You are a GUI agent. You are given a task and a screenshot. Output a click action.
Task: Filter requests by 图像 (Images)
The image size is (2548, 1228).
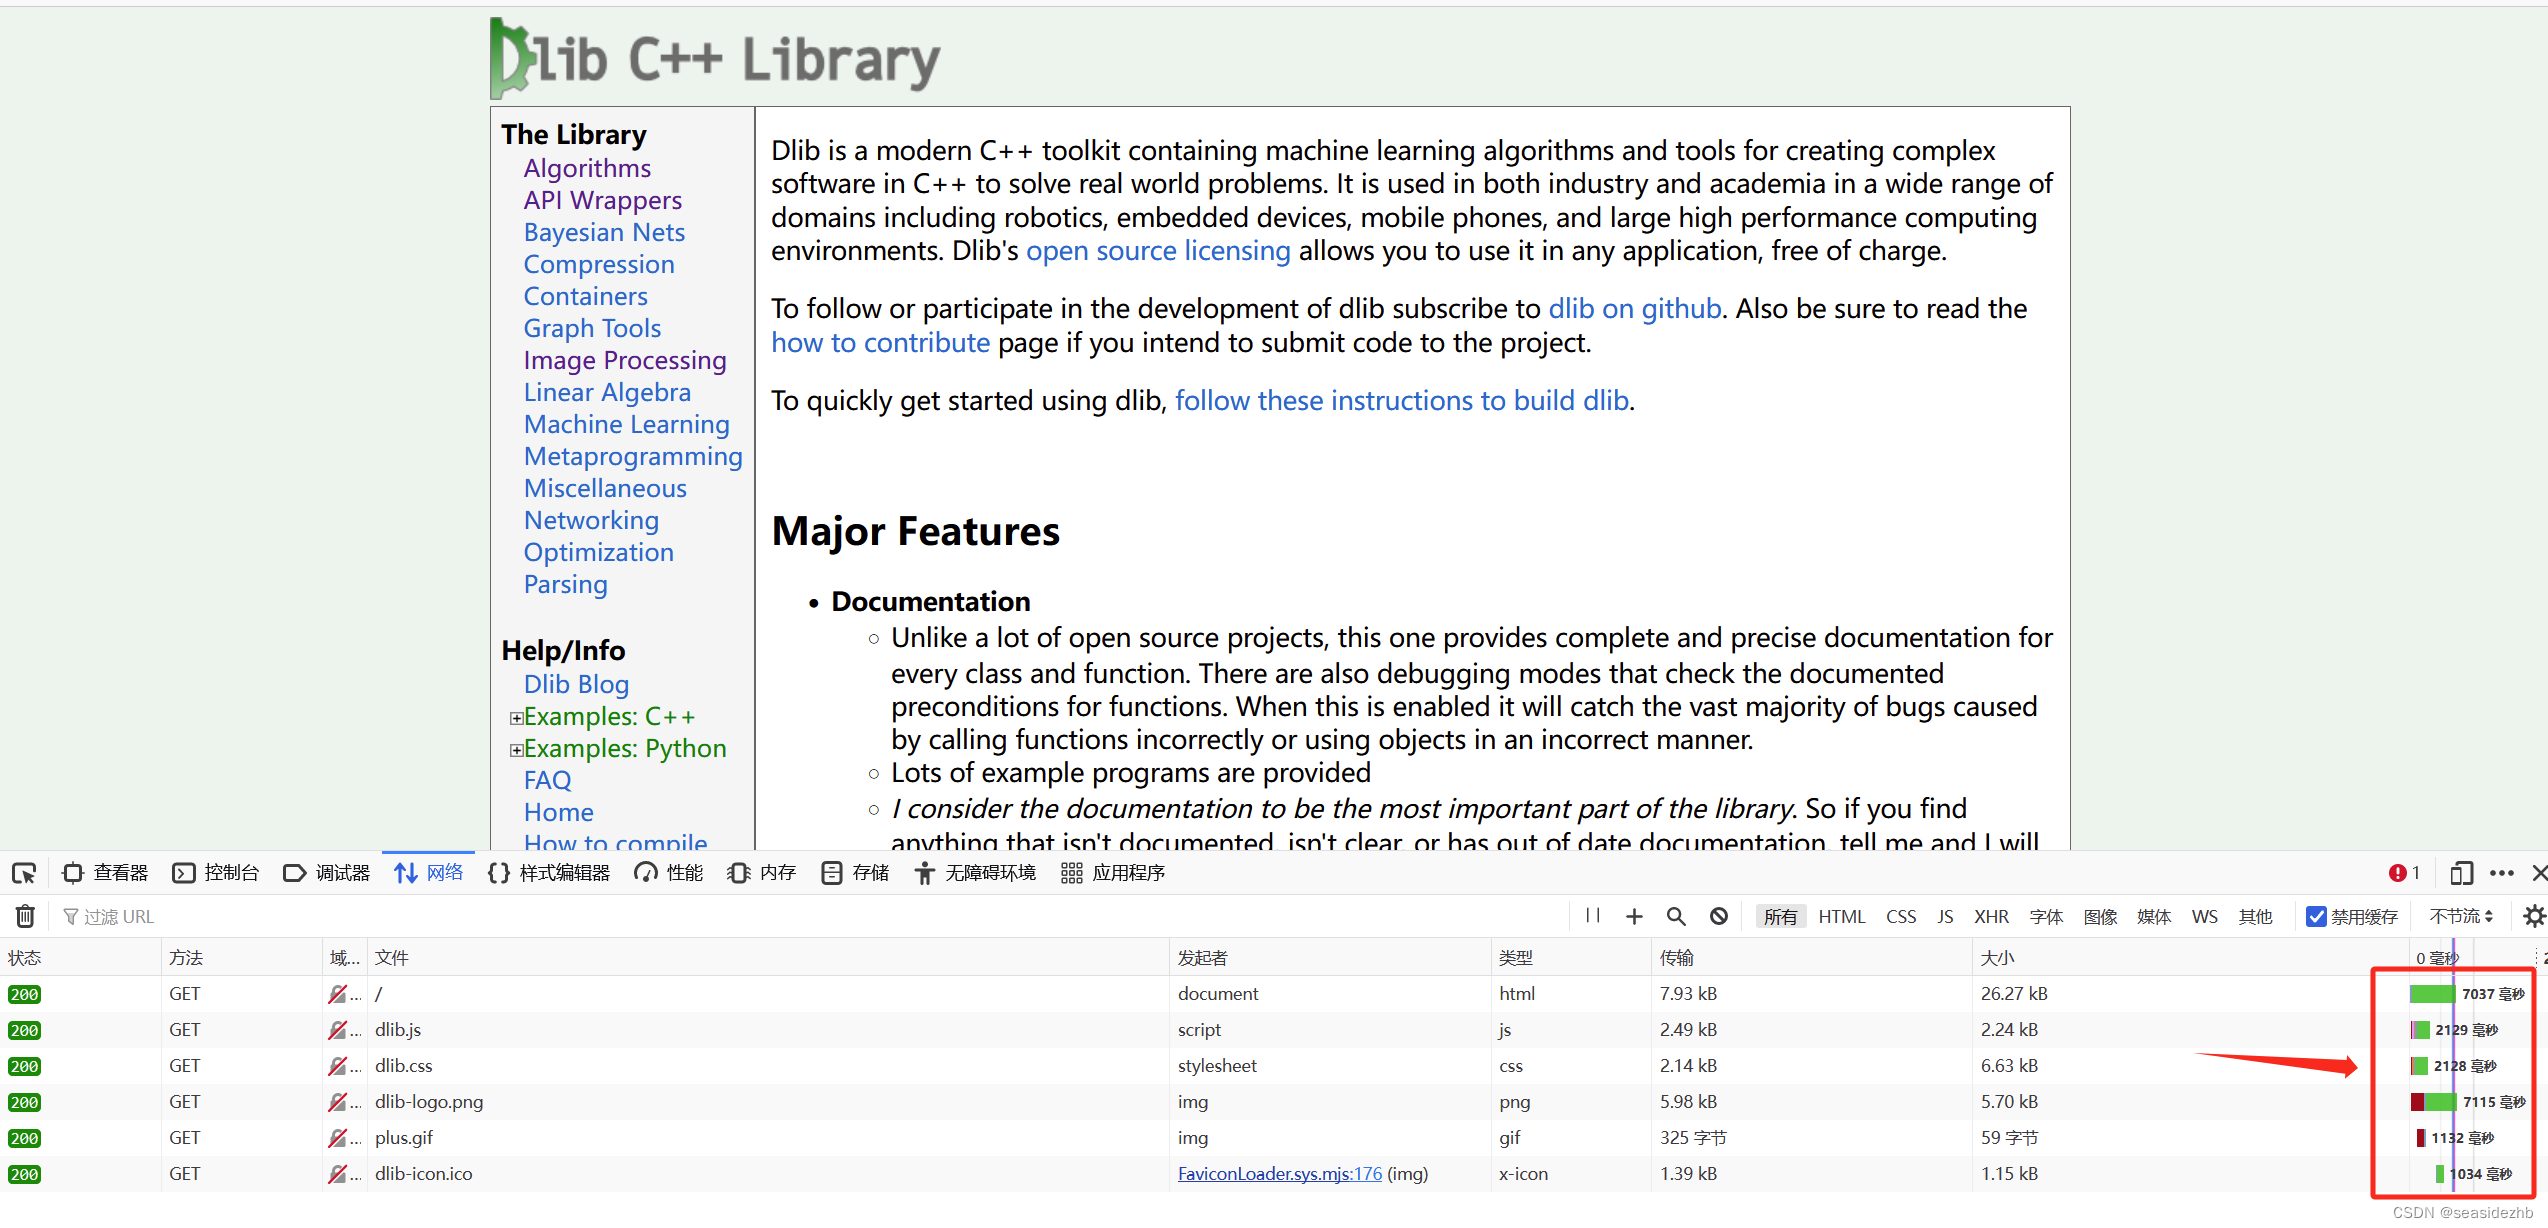click(x=2100, y=916)
